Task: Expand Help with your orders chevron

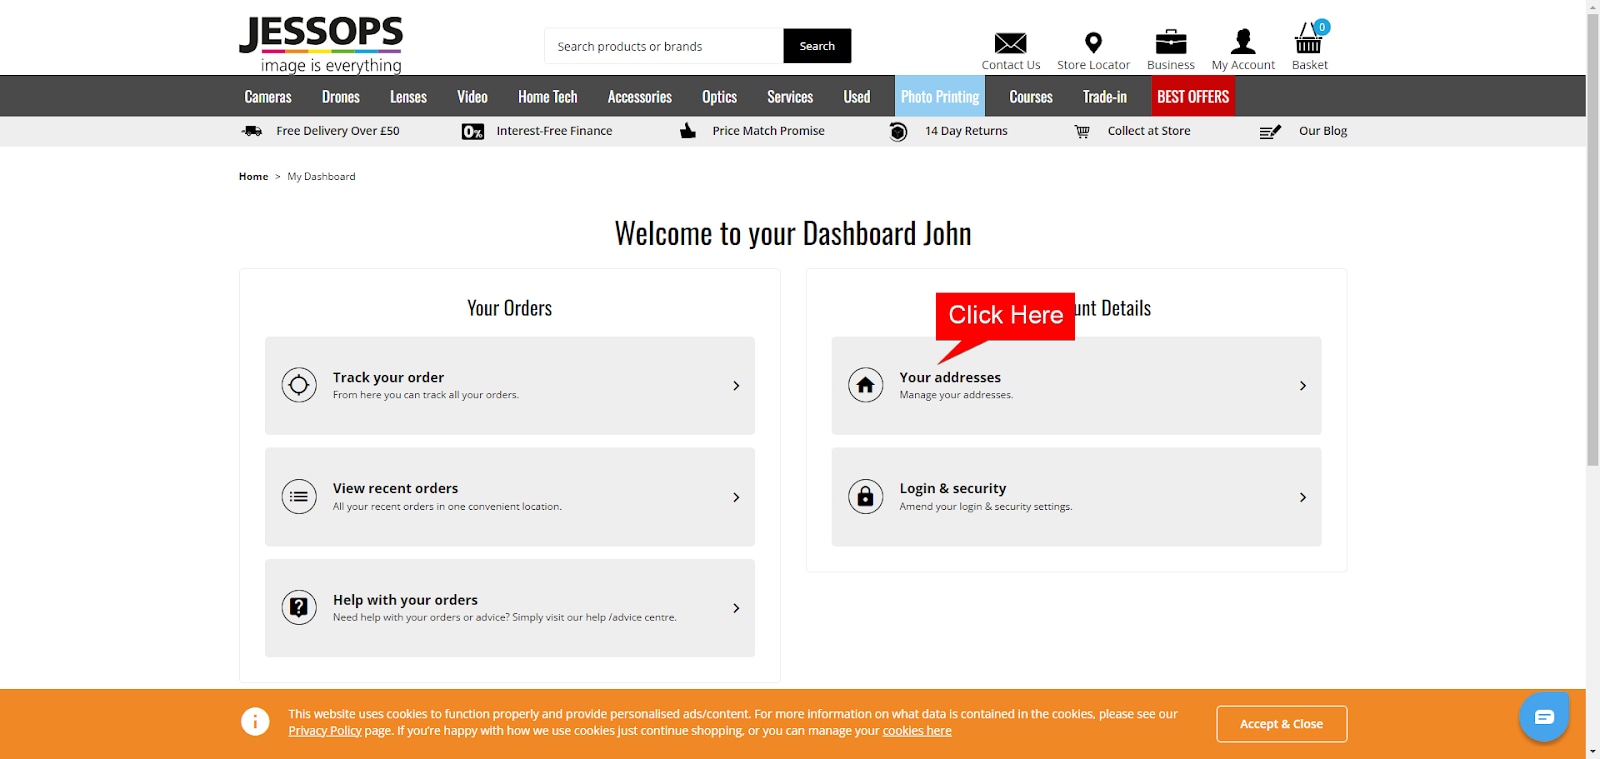Action: click(736, 608)
